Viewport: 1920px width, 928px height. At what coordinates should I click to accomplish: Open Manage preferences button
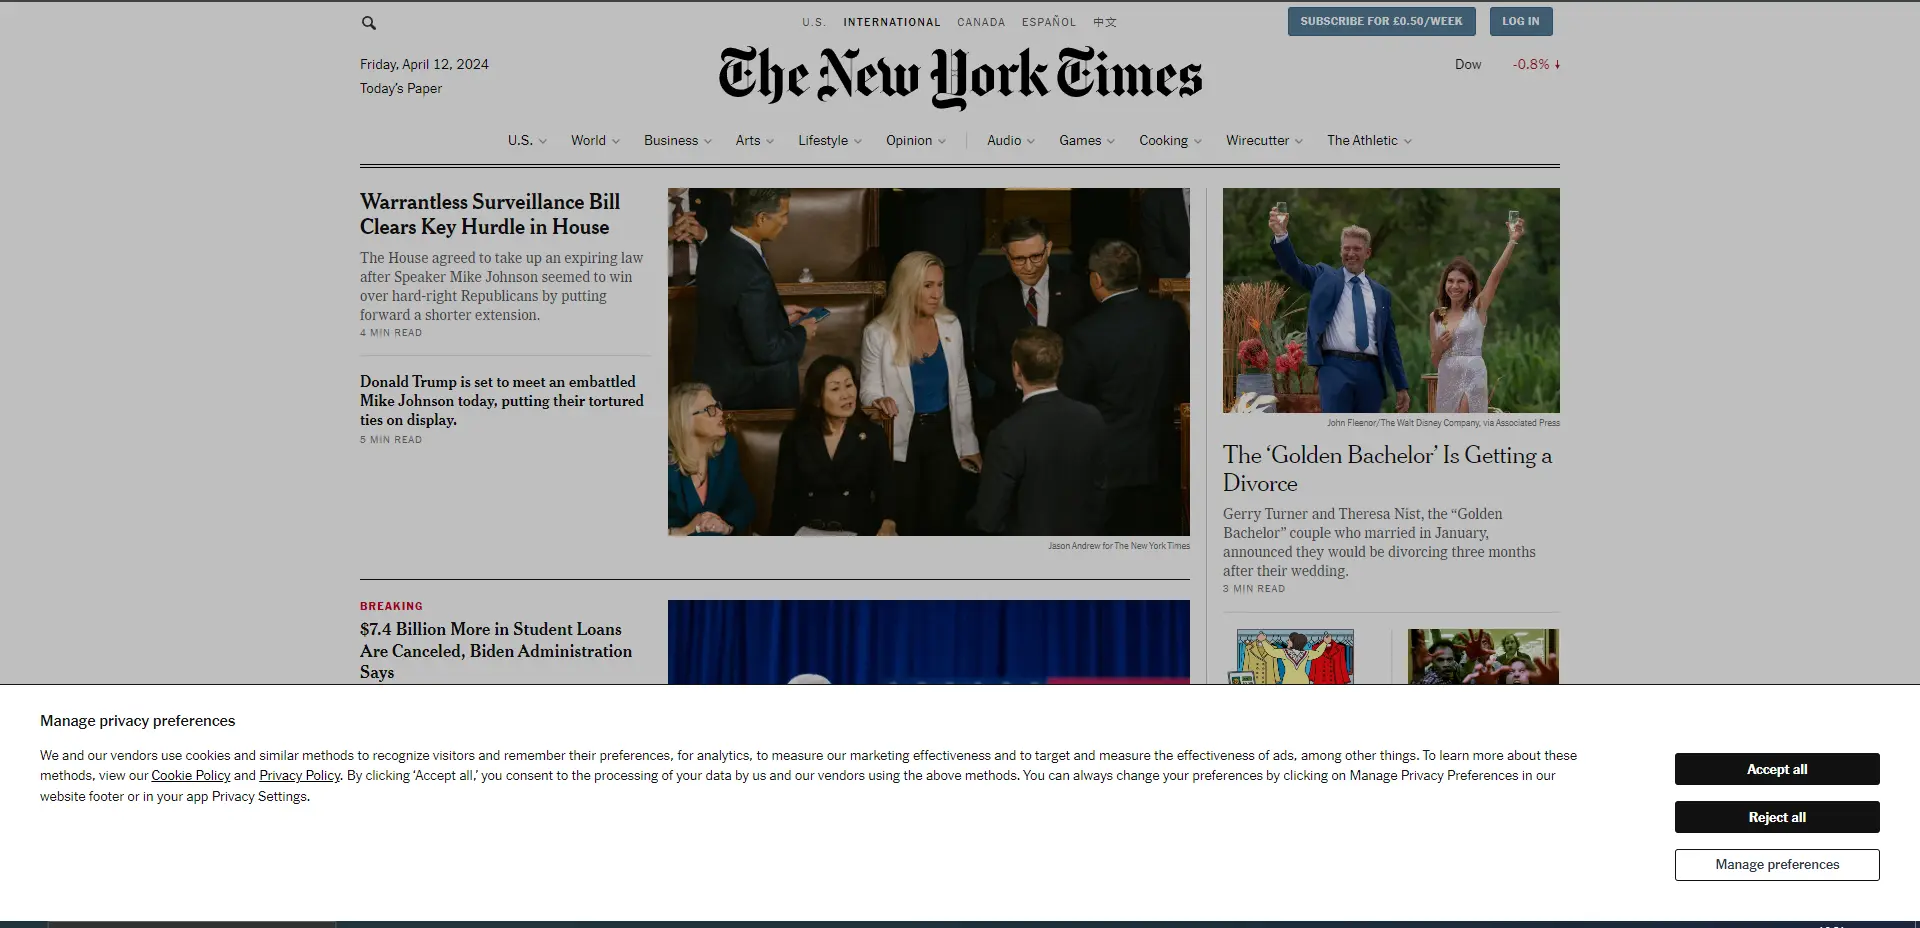coord(1777,865)
